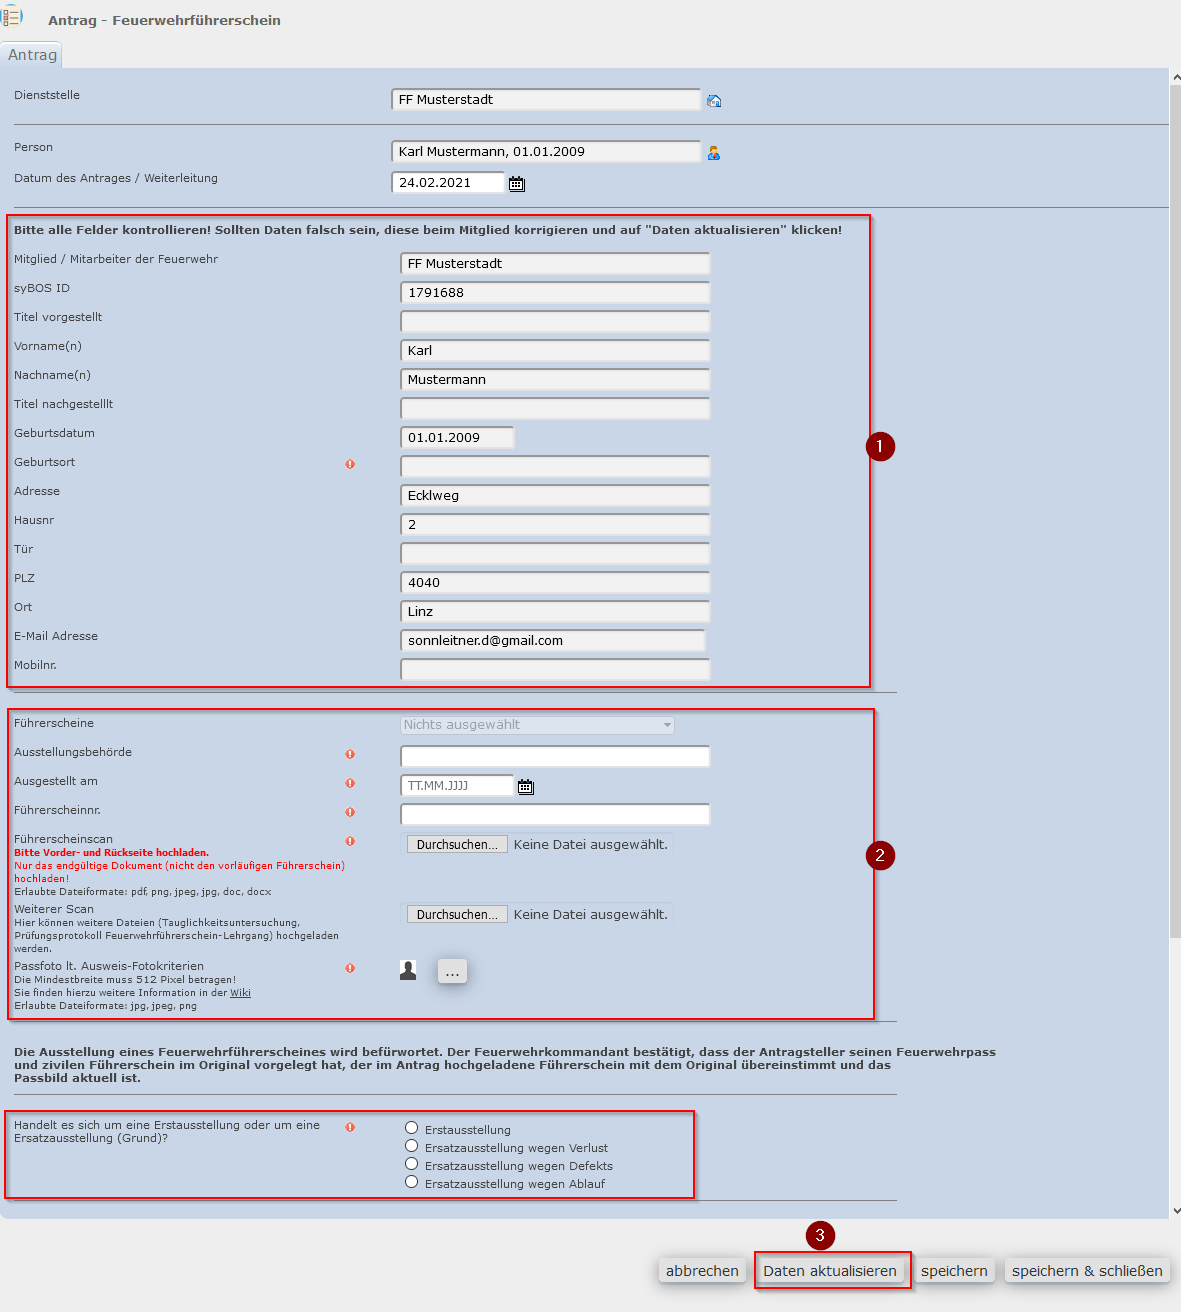
Task: Click the syBOS ID field
Action: [555, 292]
